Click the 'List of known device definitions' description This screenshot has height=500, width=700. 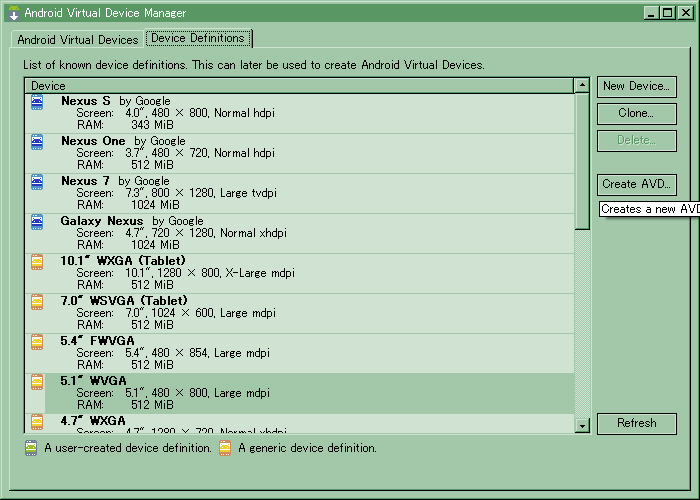254,65
